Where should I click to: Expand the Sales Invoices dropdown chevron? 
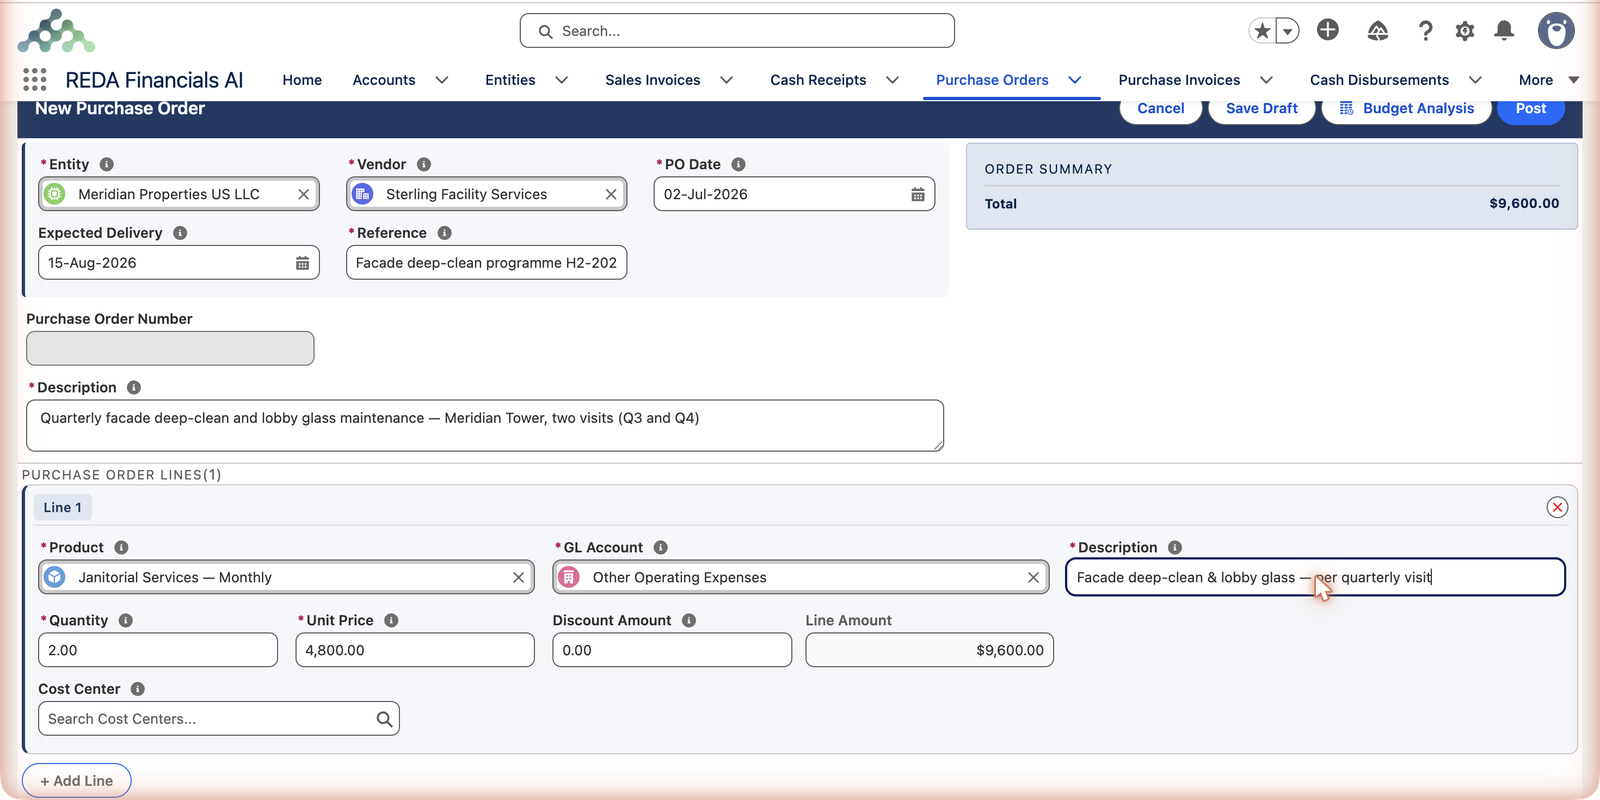click(727, 80)
